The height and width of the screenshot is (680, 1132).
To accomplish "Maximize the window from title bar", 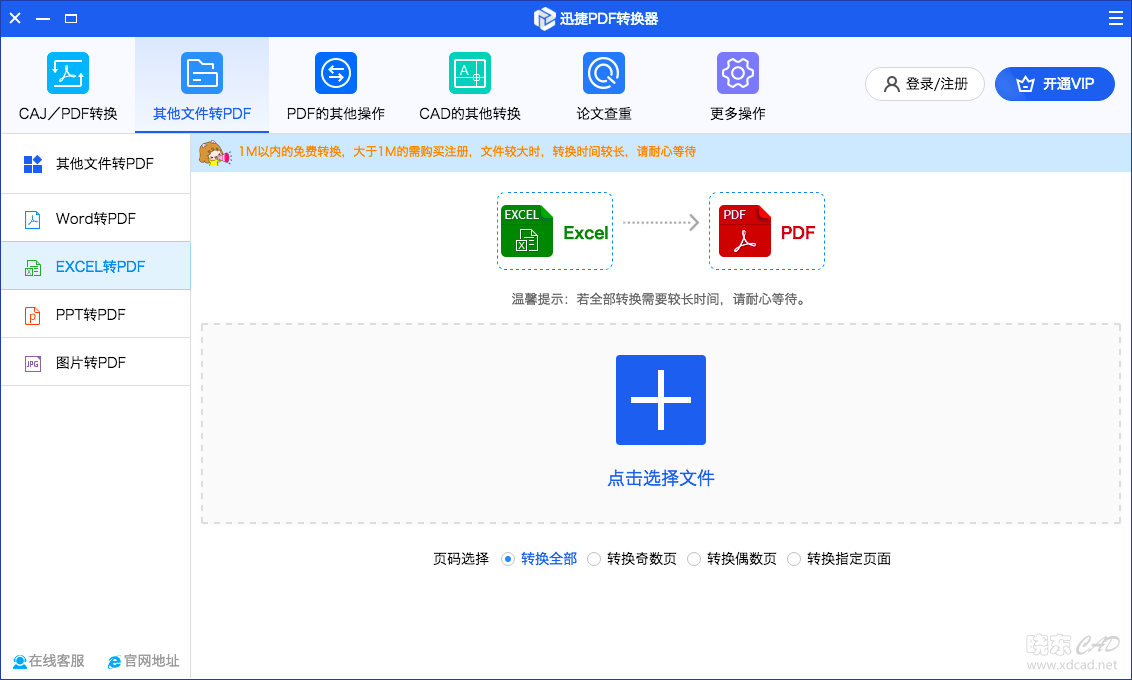I will 71,18.
